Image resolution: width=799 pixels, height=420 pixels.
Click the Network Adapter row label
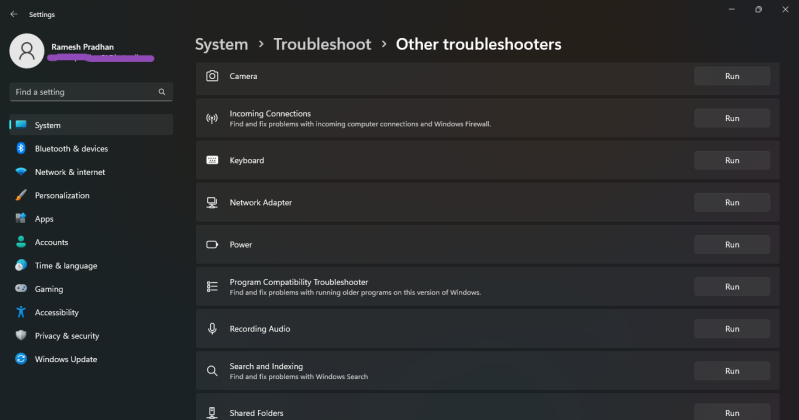[260, 202]
